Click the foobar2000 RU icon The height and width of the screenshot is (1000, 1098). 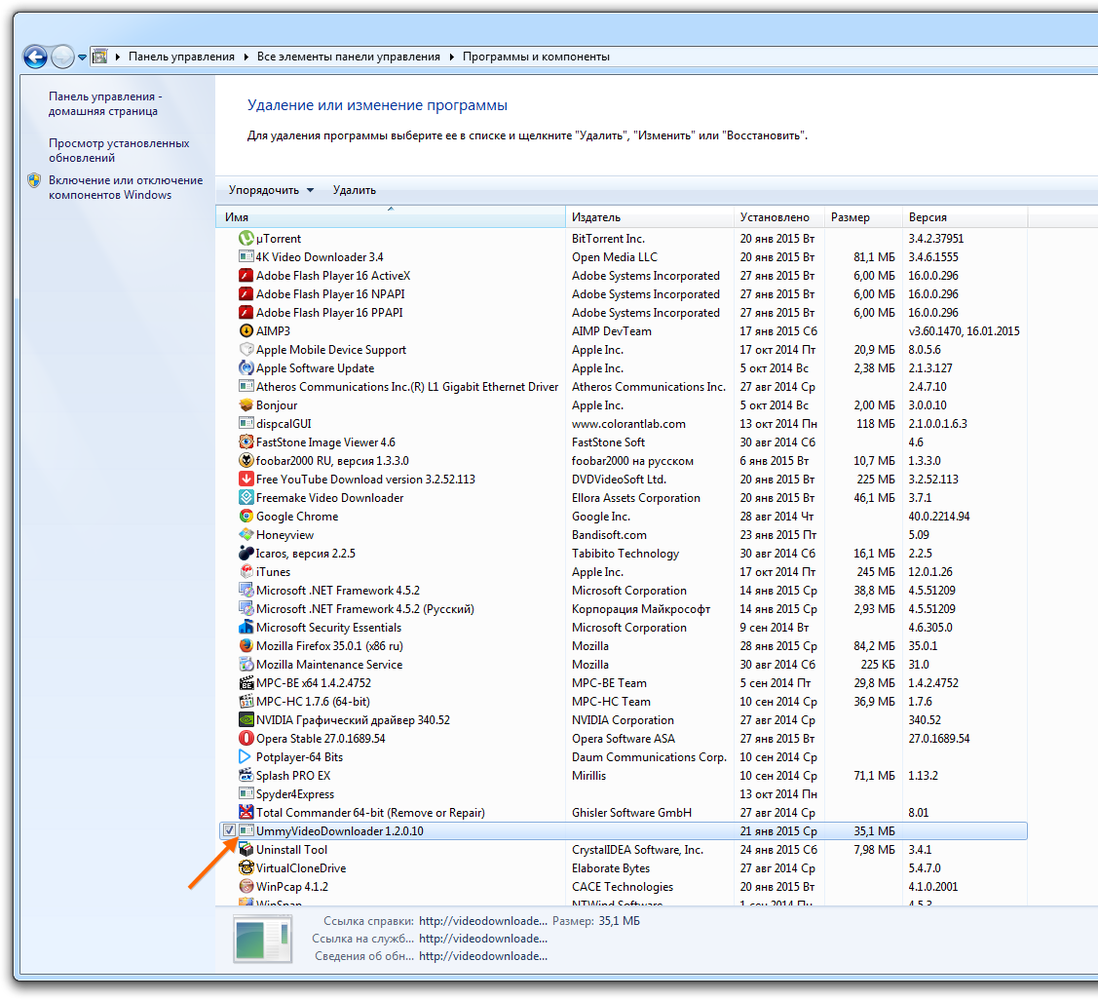[x=246, y=461]
